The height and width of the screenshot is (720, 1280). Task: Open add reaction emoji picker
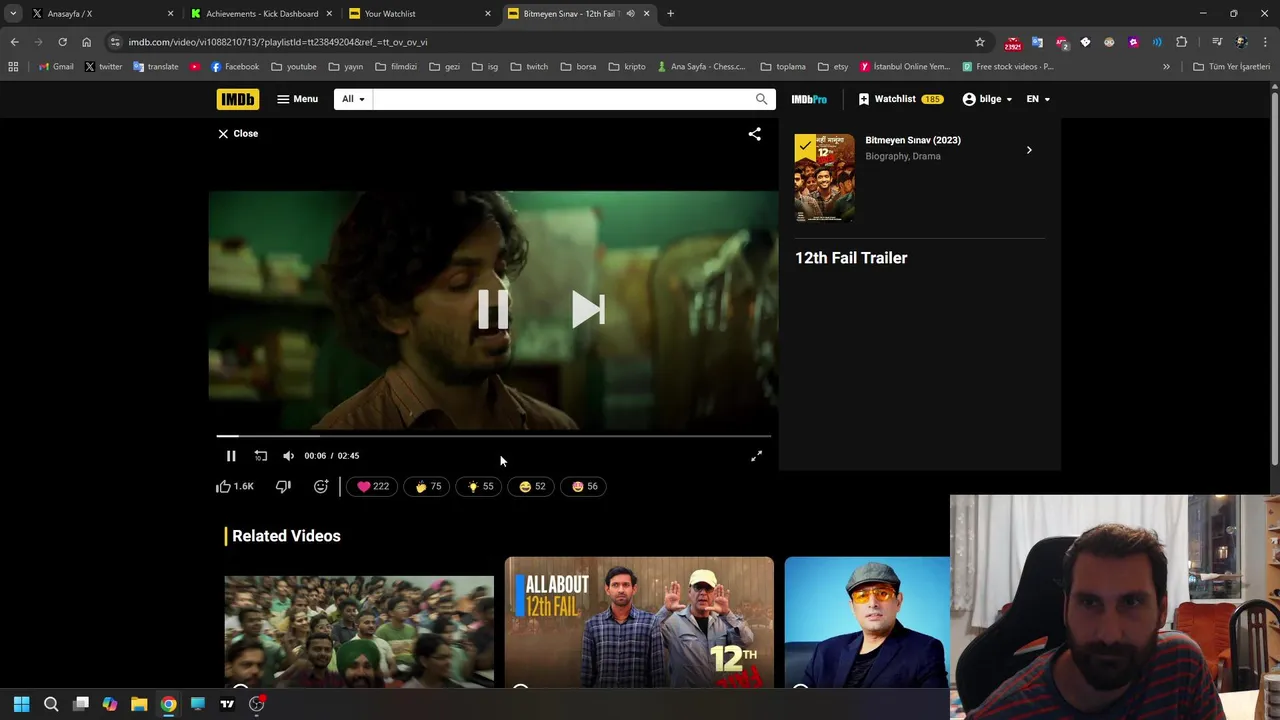[x=321, y=486]
